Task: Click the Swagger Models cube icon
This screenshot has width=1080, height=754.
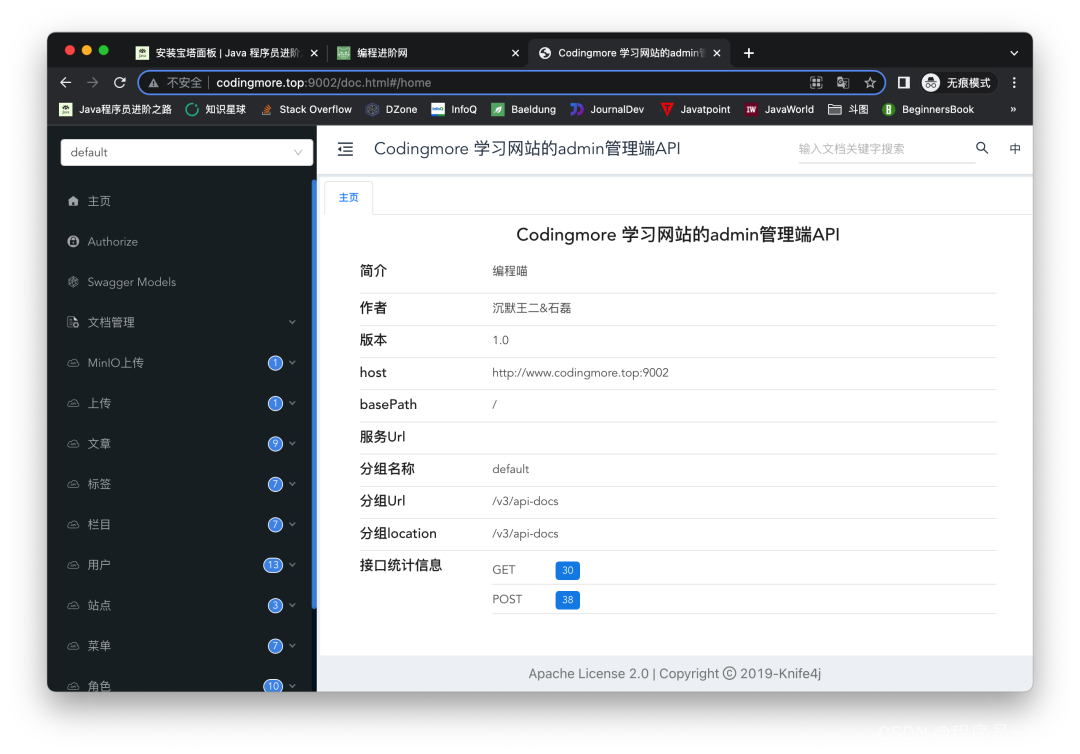Action: click(73, 282)
